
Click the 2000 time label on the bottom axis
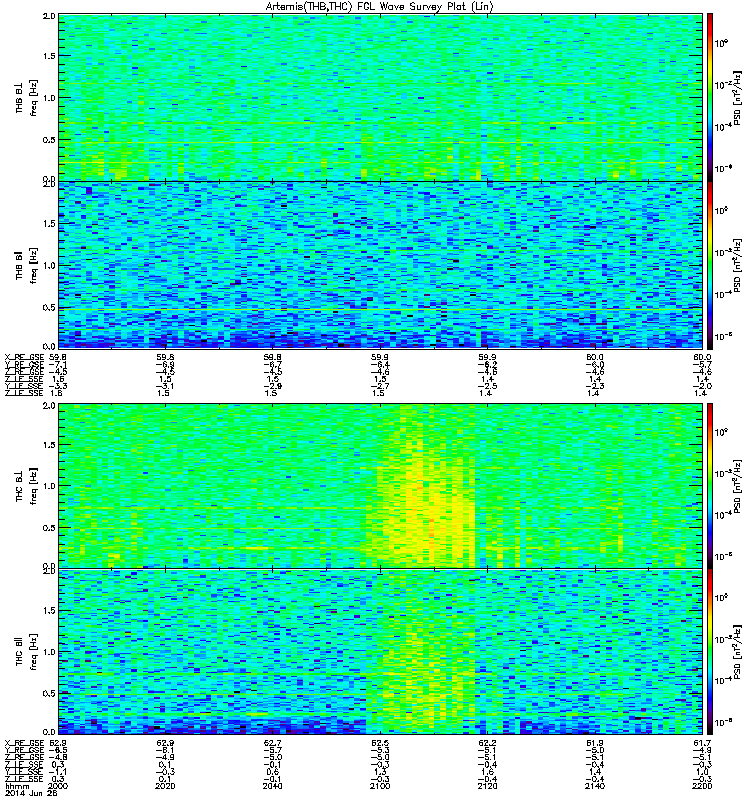tap(57, 786)
